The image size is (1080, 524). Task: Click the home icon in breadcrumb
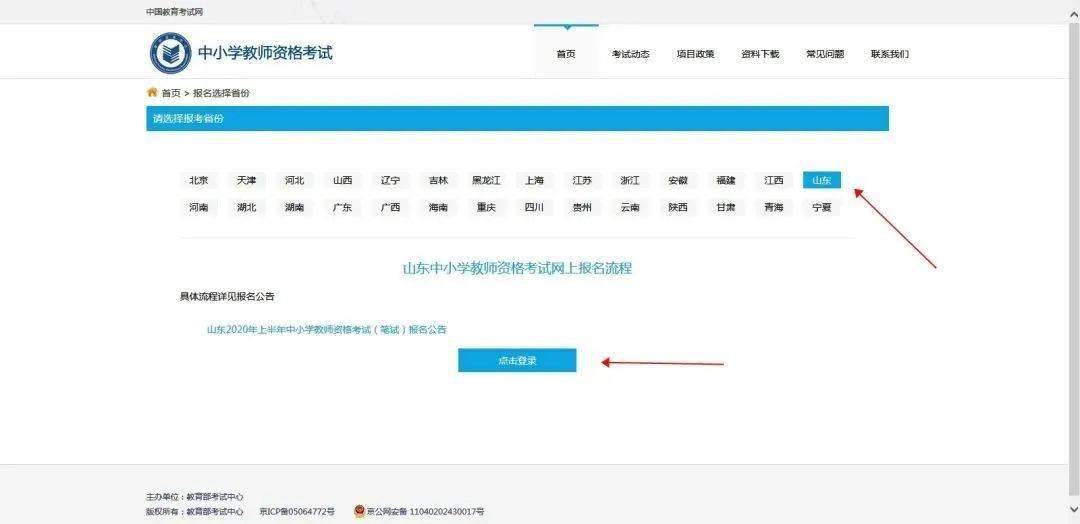[152, 92]
